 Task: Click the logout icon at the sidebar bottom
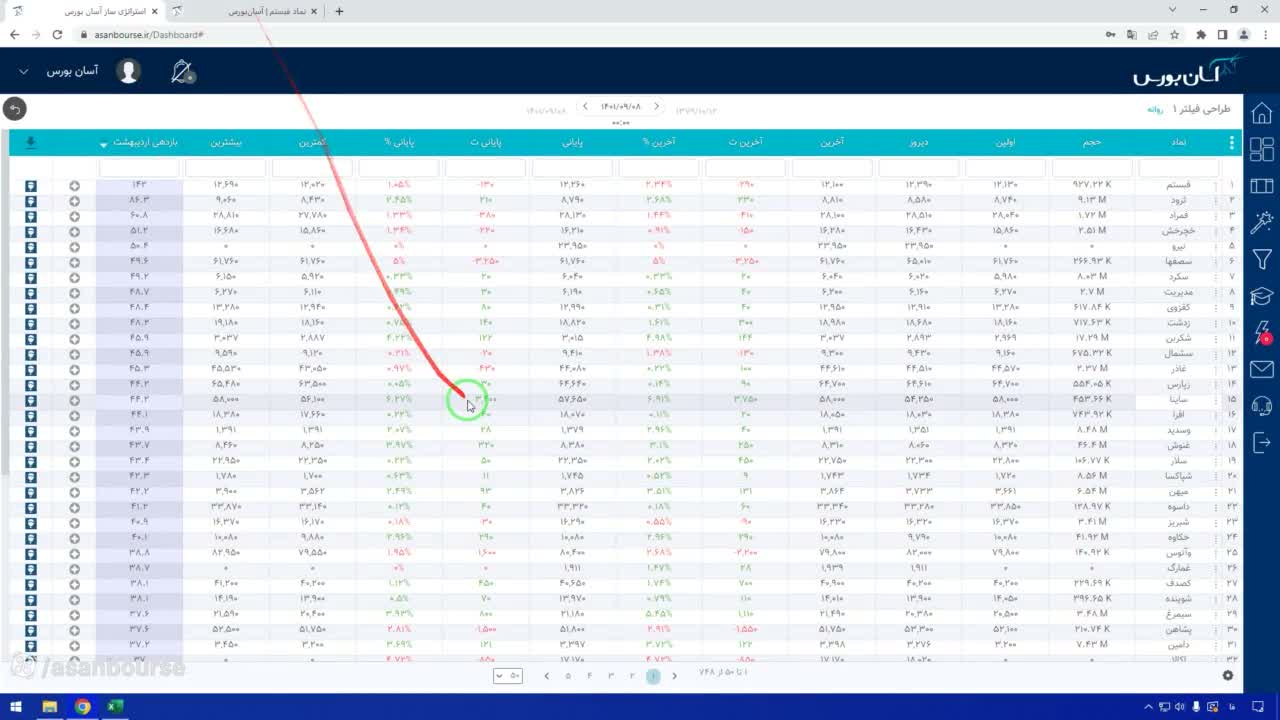click(x=1261, y=442)
